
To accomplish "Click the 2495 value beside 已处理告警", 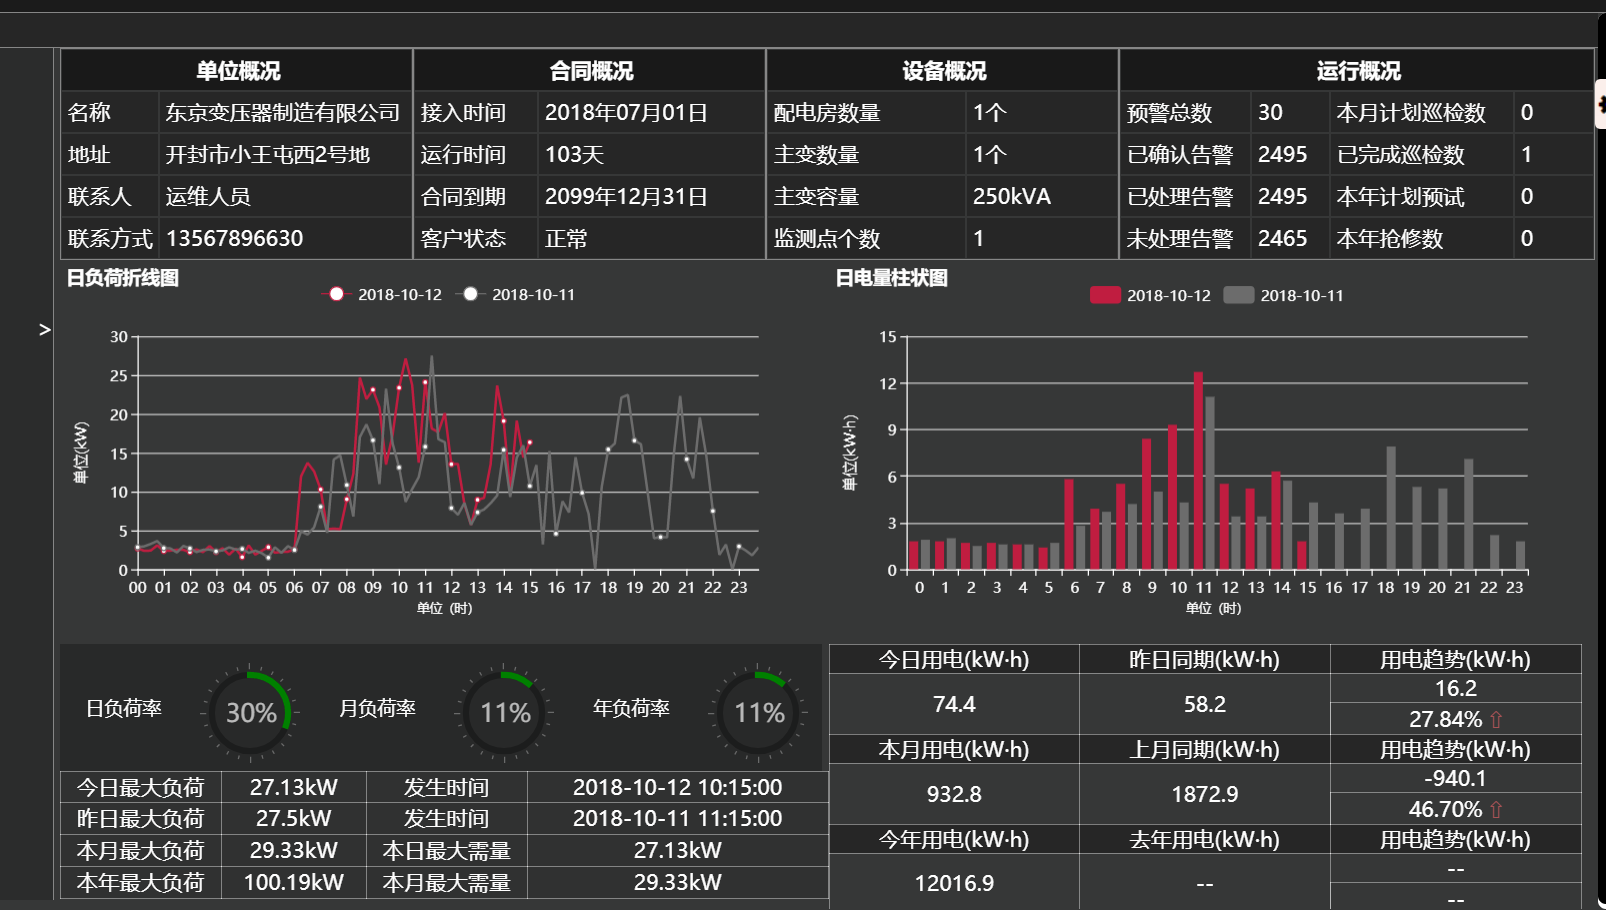I will pos(1282,197).
